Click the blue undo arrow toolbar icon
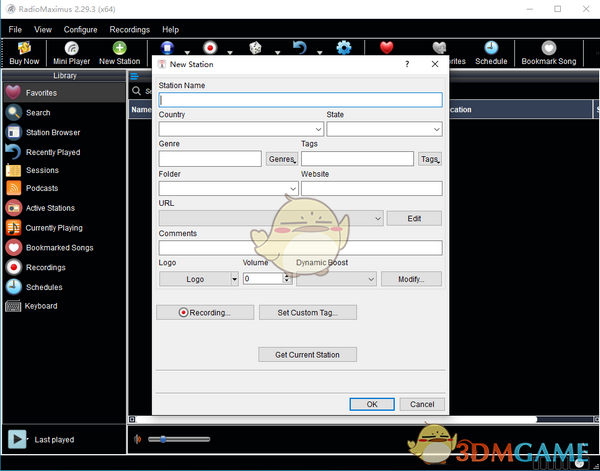 tap(300, 48)
